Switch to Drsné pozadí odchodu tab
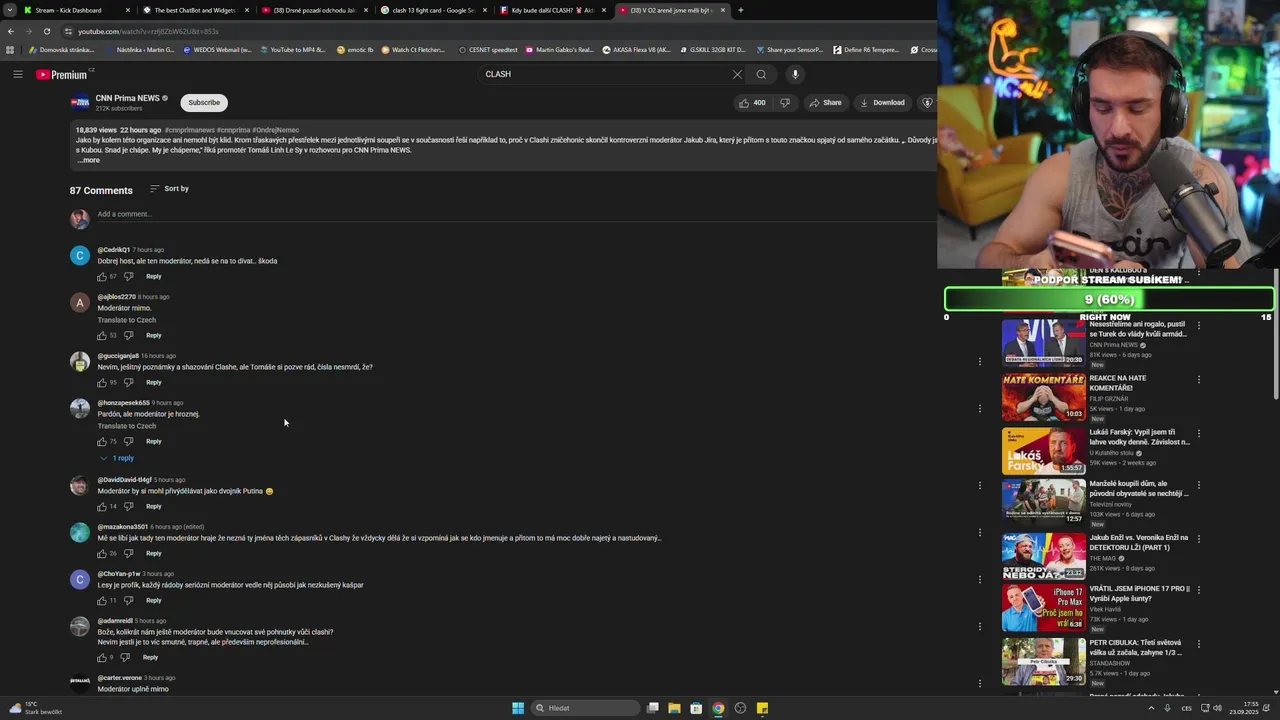 point(314,10)
